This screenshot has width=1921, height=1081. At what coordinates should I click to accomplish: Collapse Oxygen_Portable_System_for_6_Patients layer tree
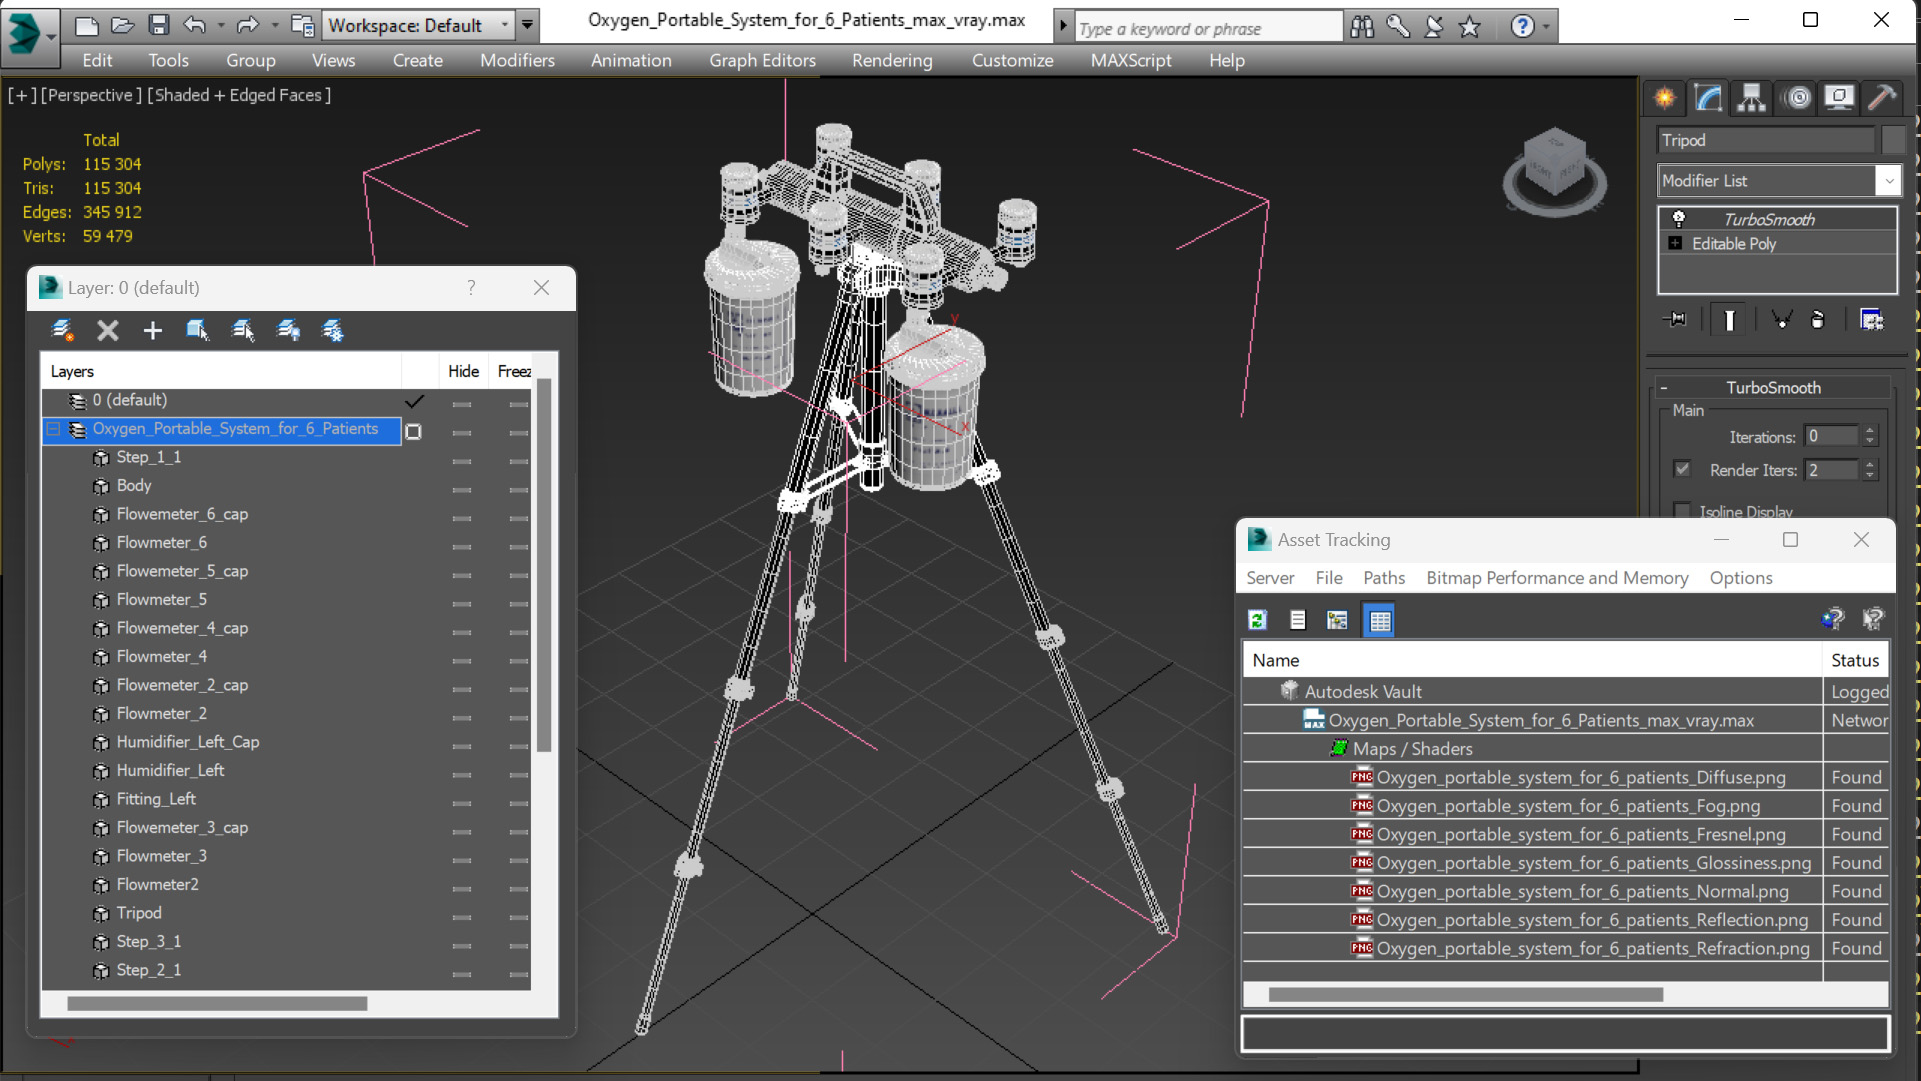tap(54, 429)
